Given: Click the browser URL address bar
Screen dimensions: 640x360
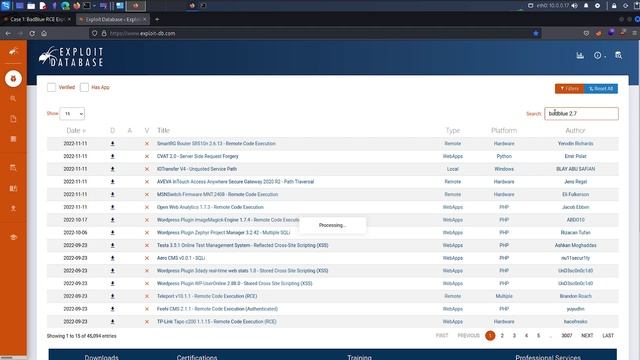Looking at the screenshot, I should (314, 33).
